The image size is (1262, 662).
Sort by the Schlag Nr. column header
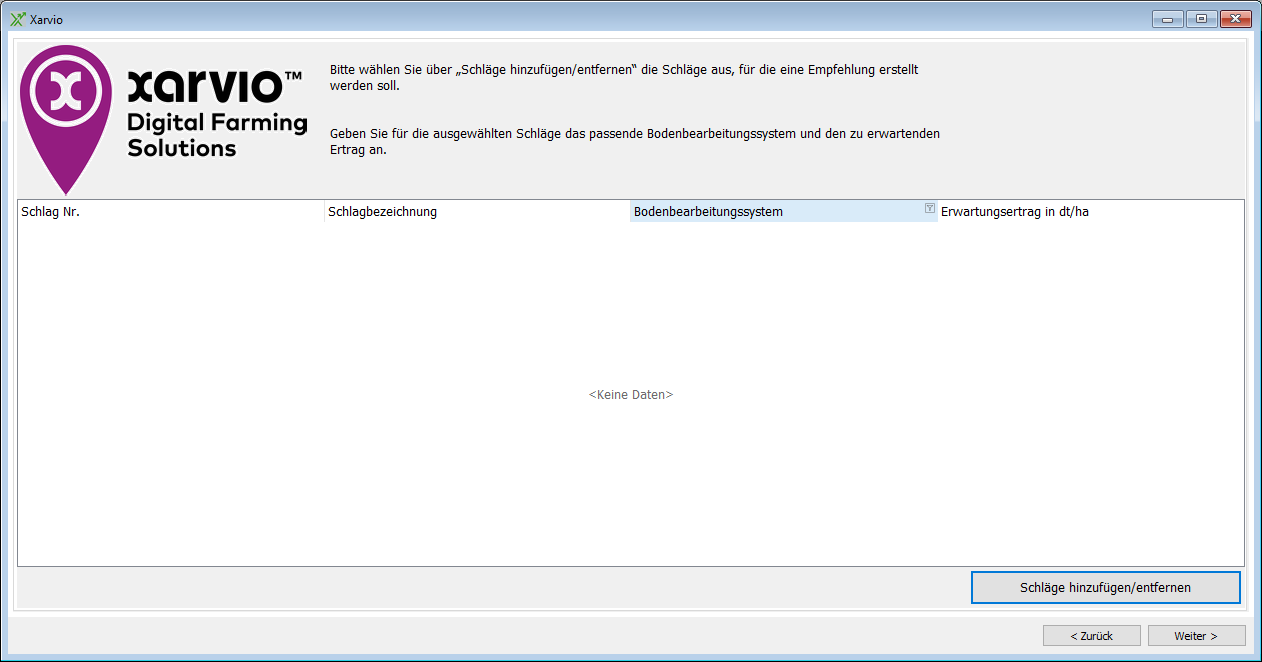tap(170, 212)
